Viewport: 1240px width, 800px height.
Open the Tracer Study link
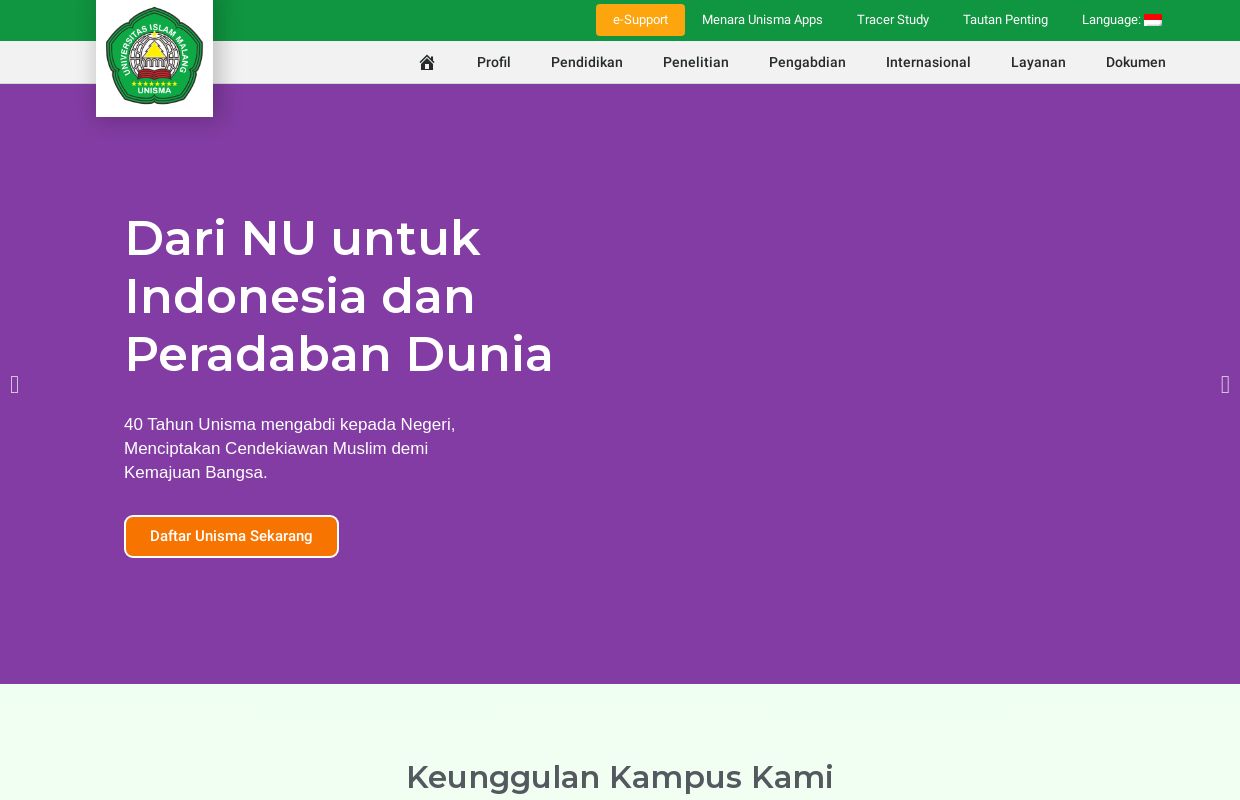893,20
